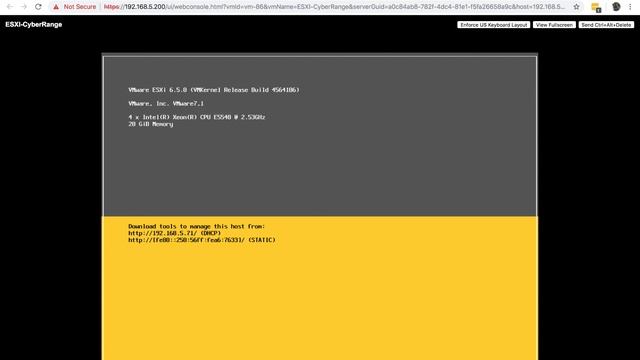Bookmark this page with the star icon
This screenshot has height=360, width=640.
[576, 7]
